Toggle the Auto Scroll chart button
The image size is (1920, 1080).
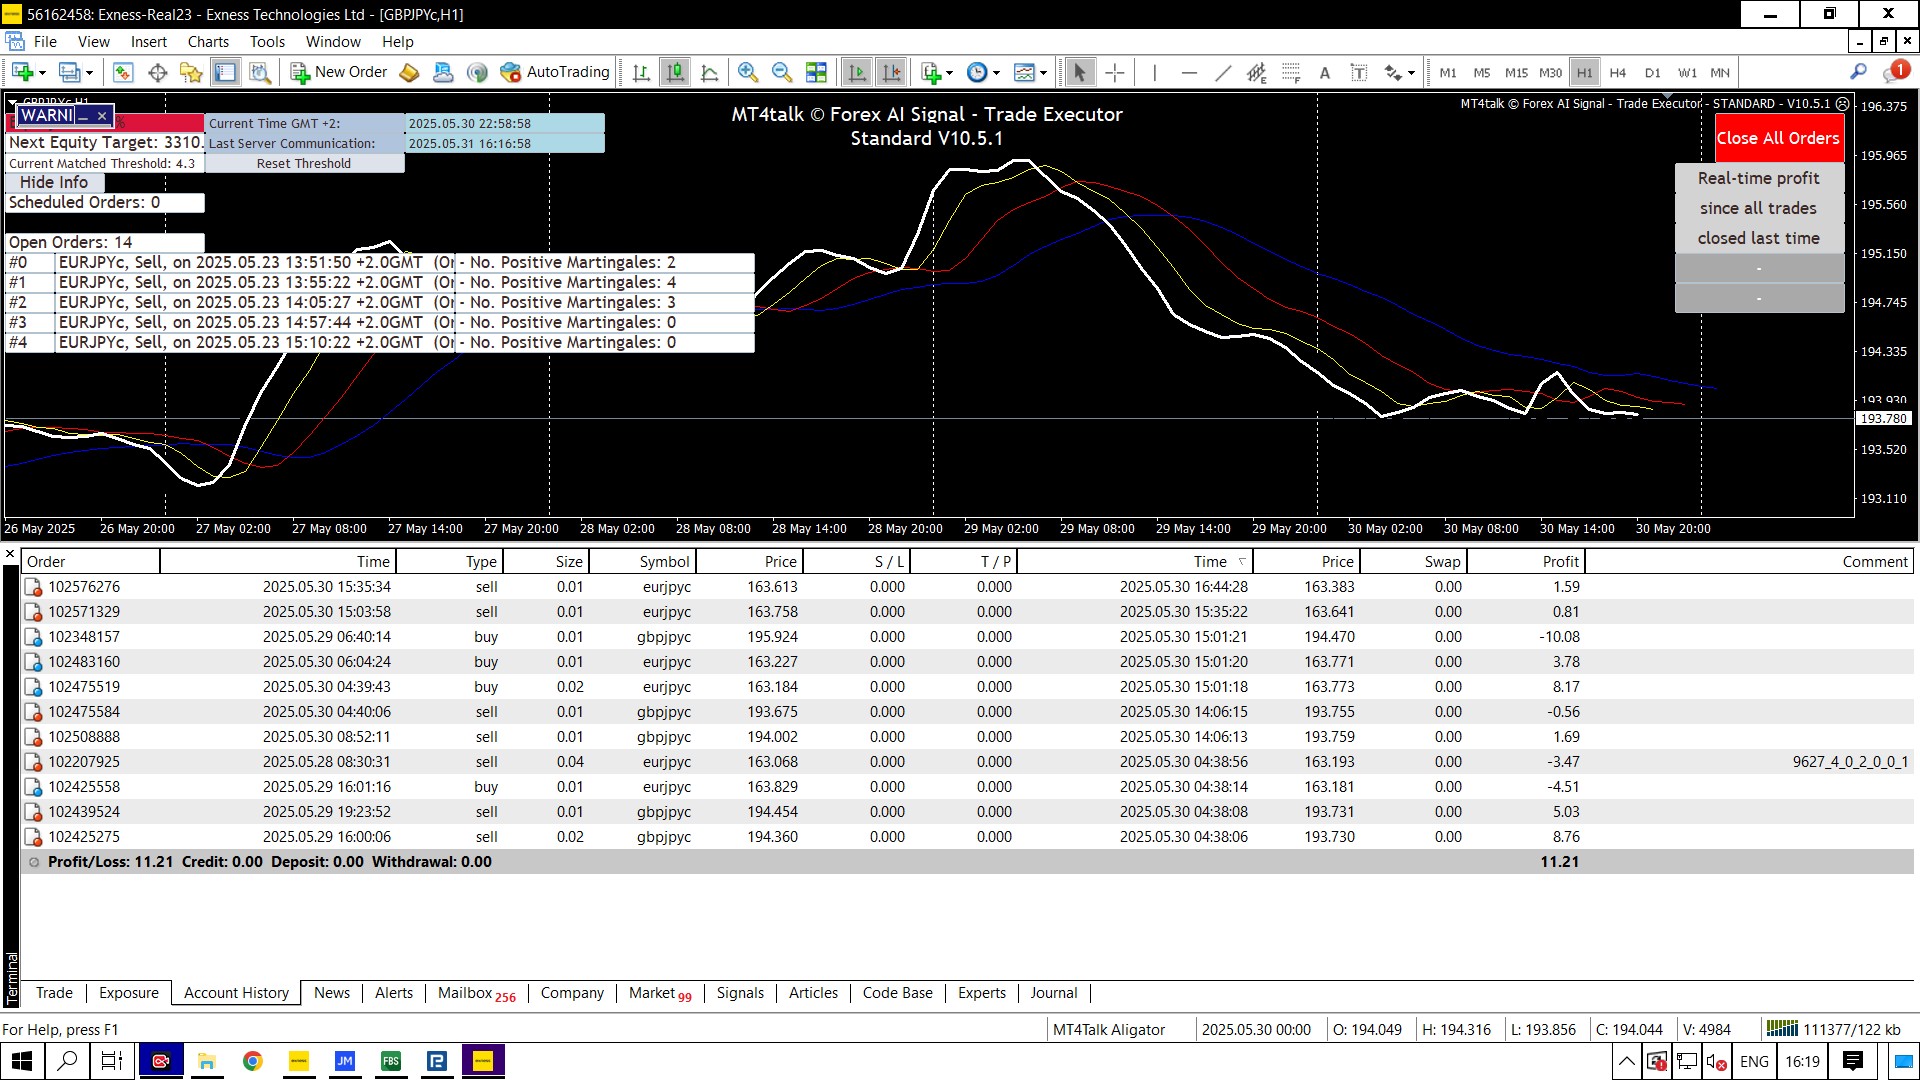[x=857, y=72]
